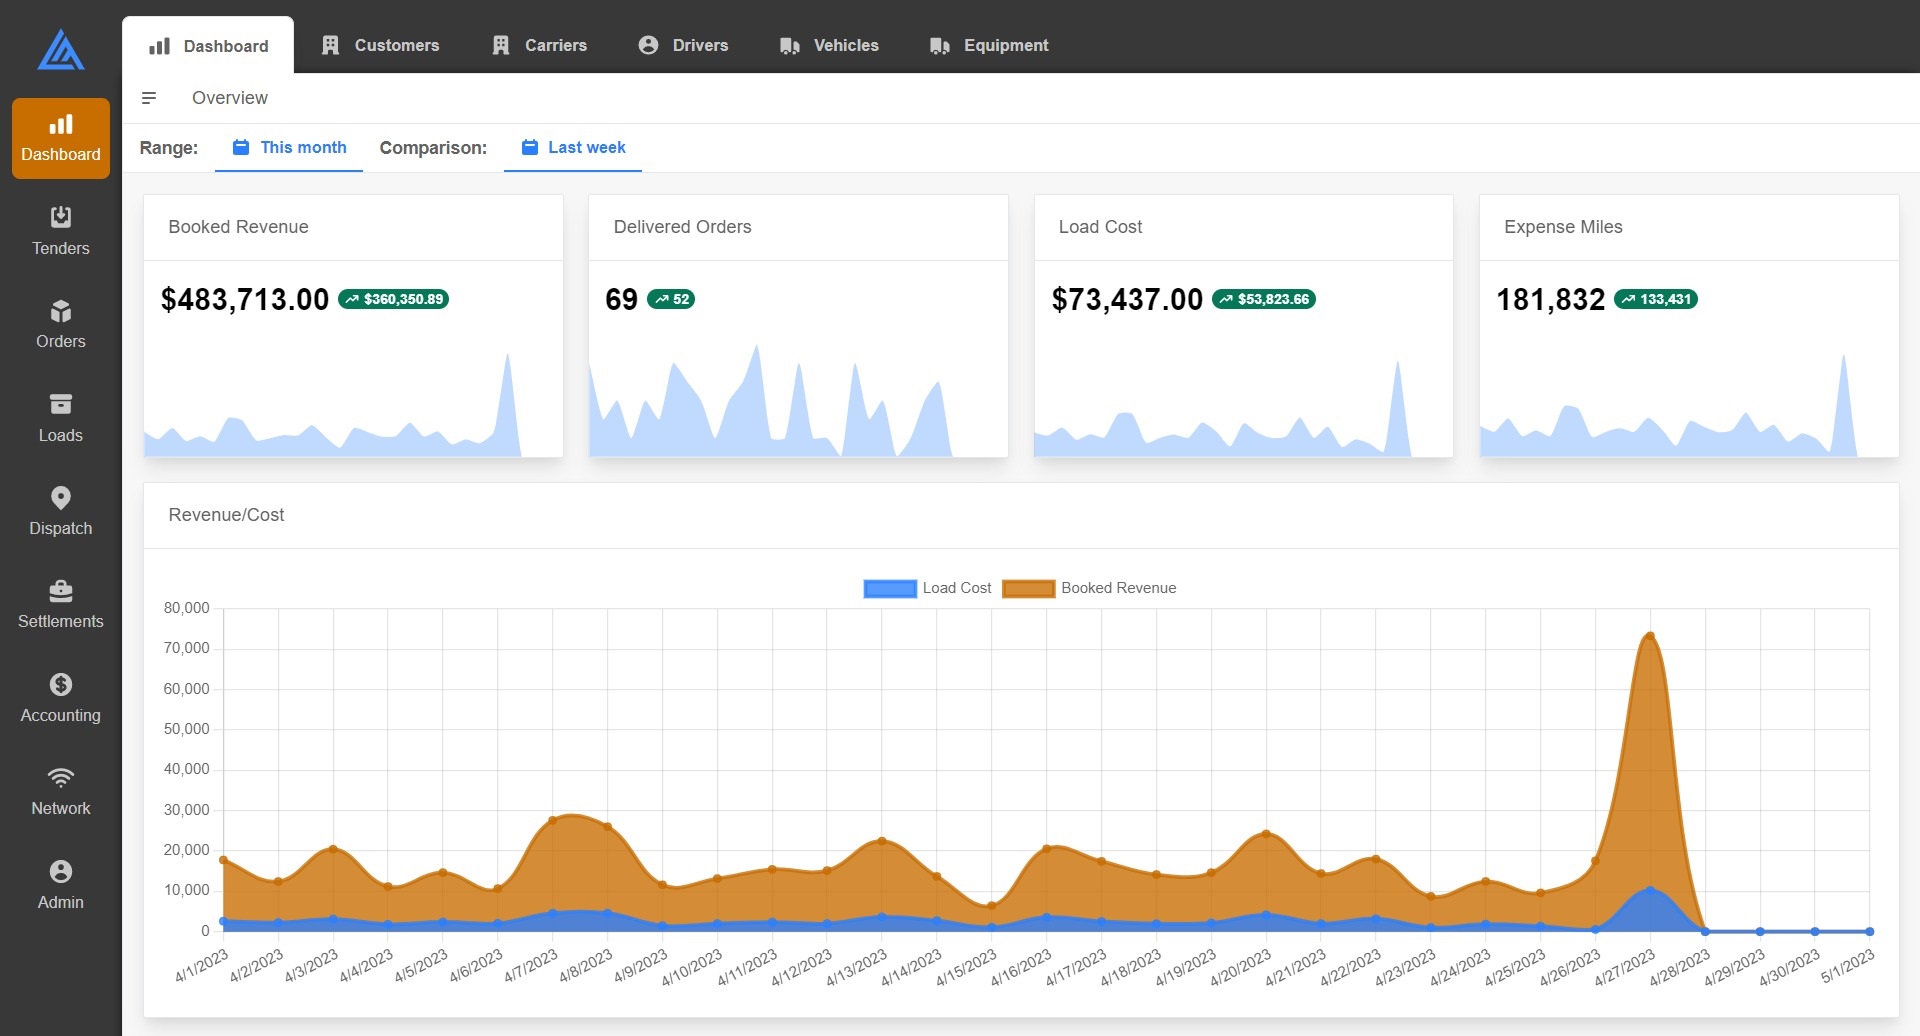Click the Admin sidebar label

click(61, 902)
